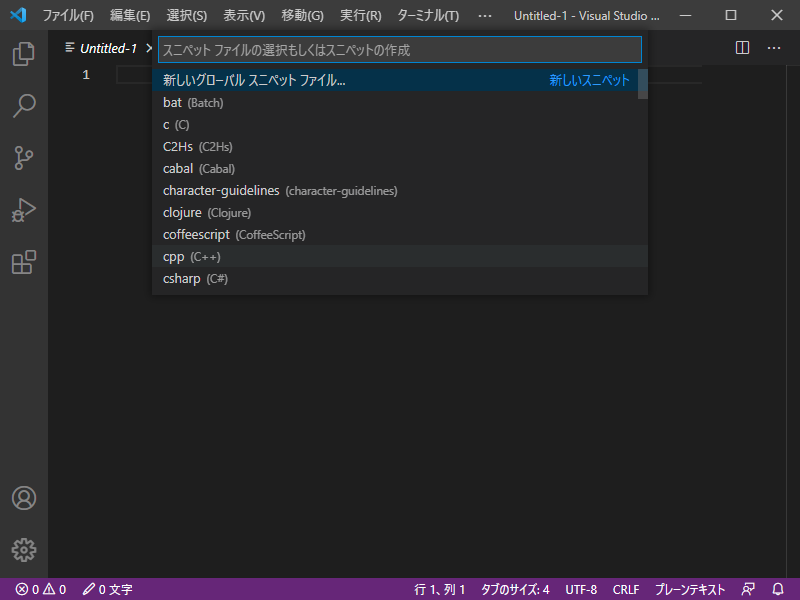Screen dimensions: 800x600
Task: Open the Accounts menu icon
Action: click(x=23, y=498)
